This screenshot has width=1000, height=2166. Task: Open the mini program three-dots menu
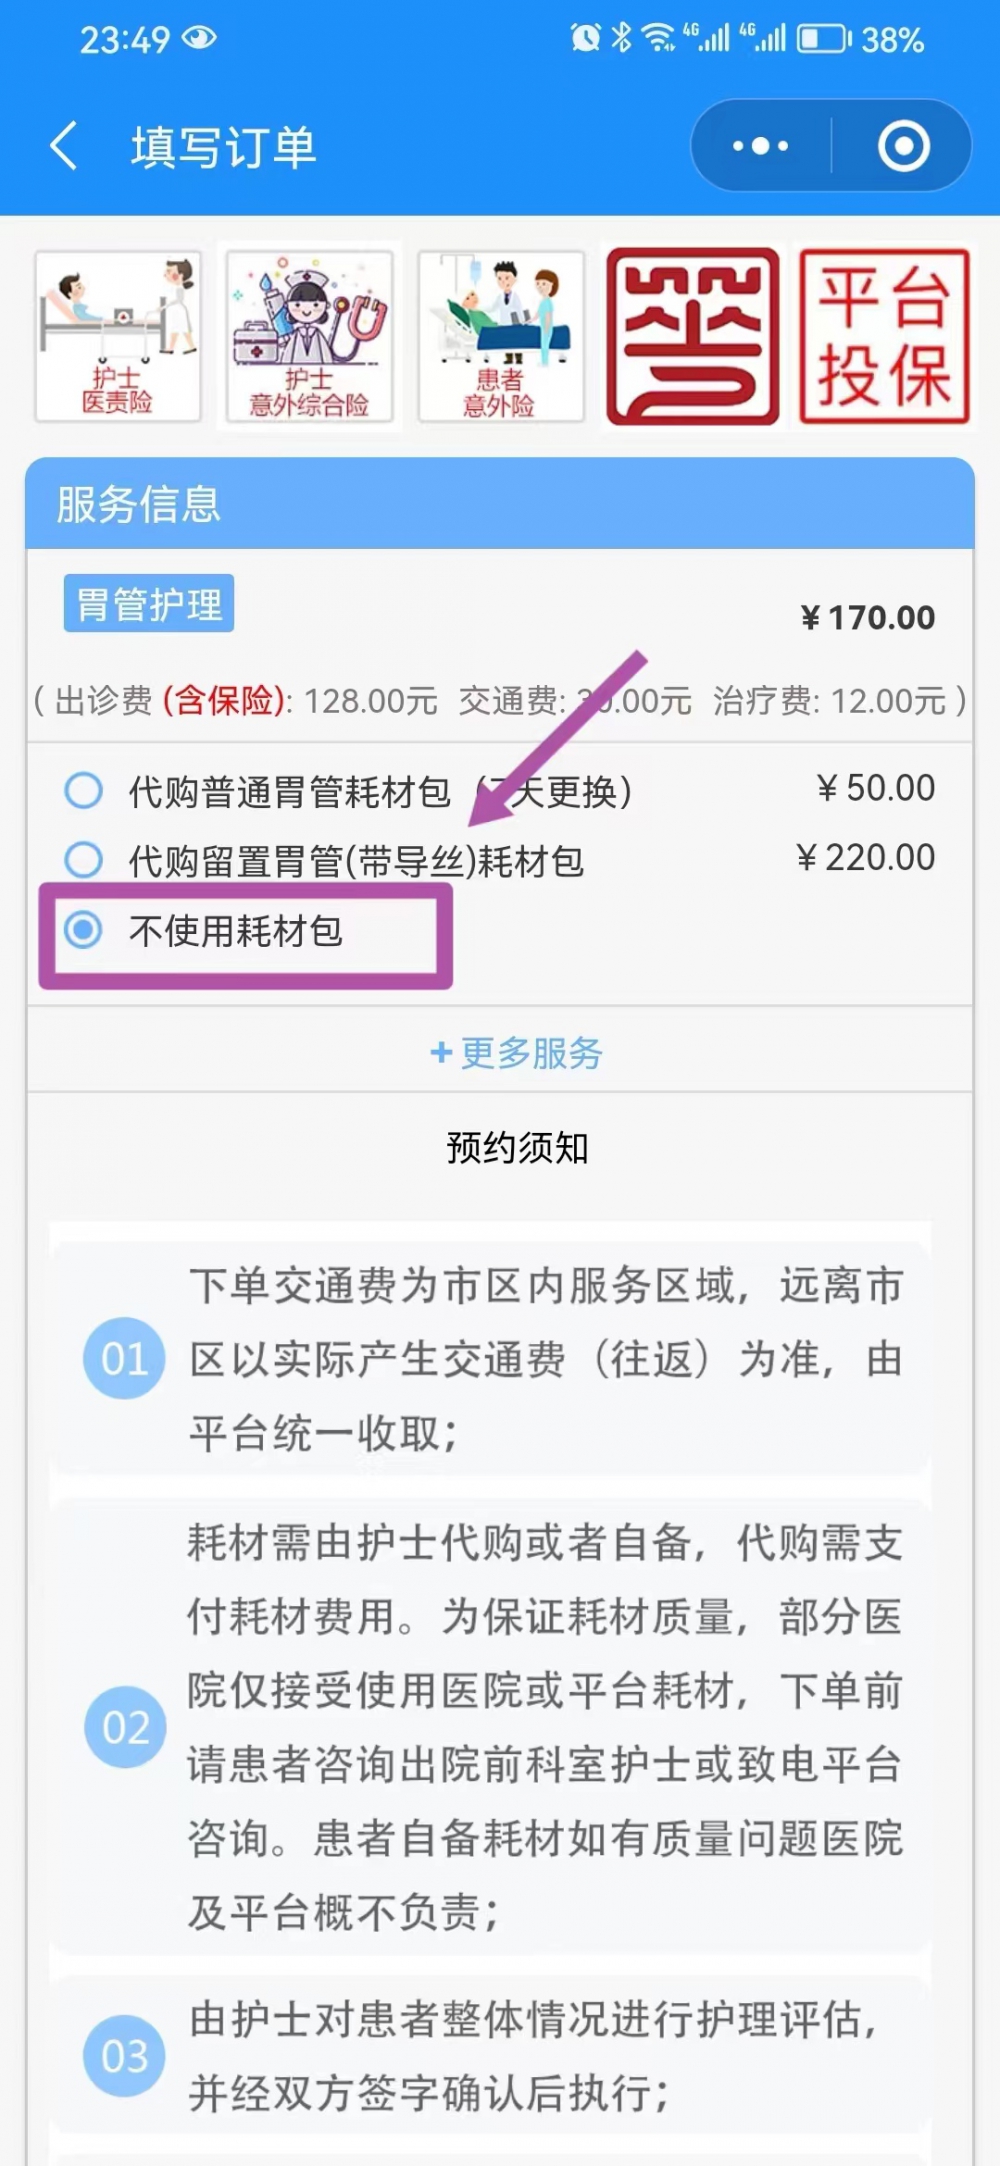click(x=760, y=147)
